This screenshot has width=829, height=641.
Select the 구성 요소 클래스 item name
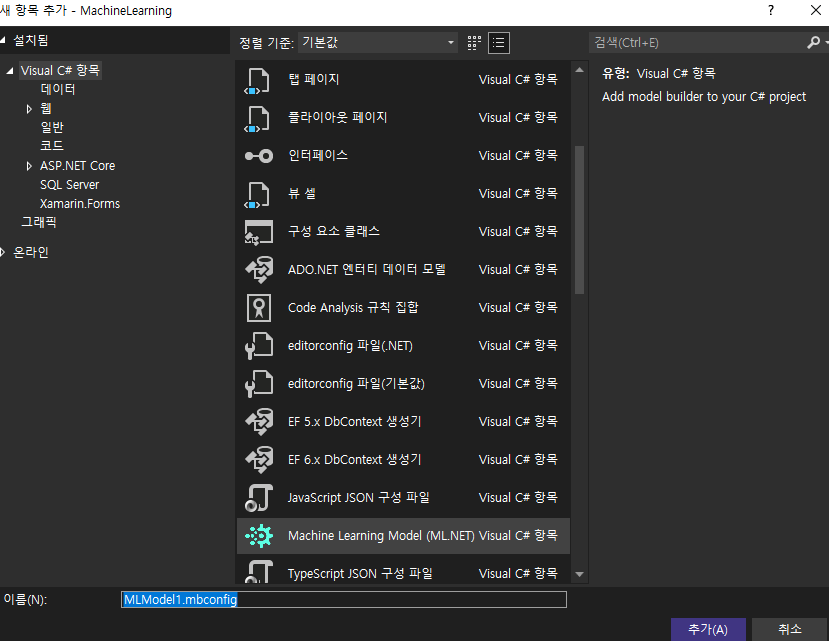(334, 232)
